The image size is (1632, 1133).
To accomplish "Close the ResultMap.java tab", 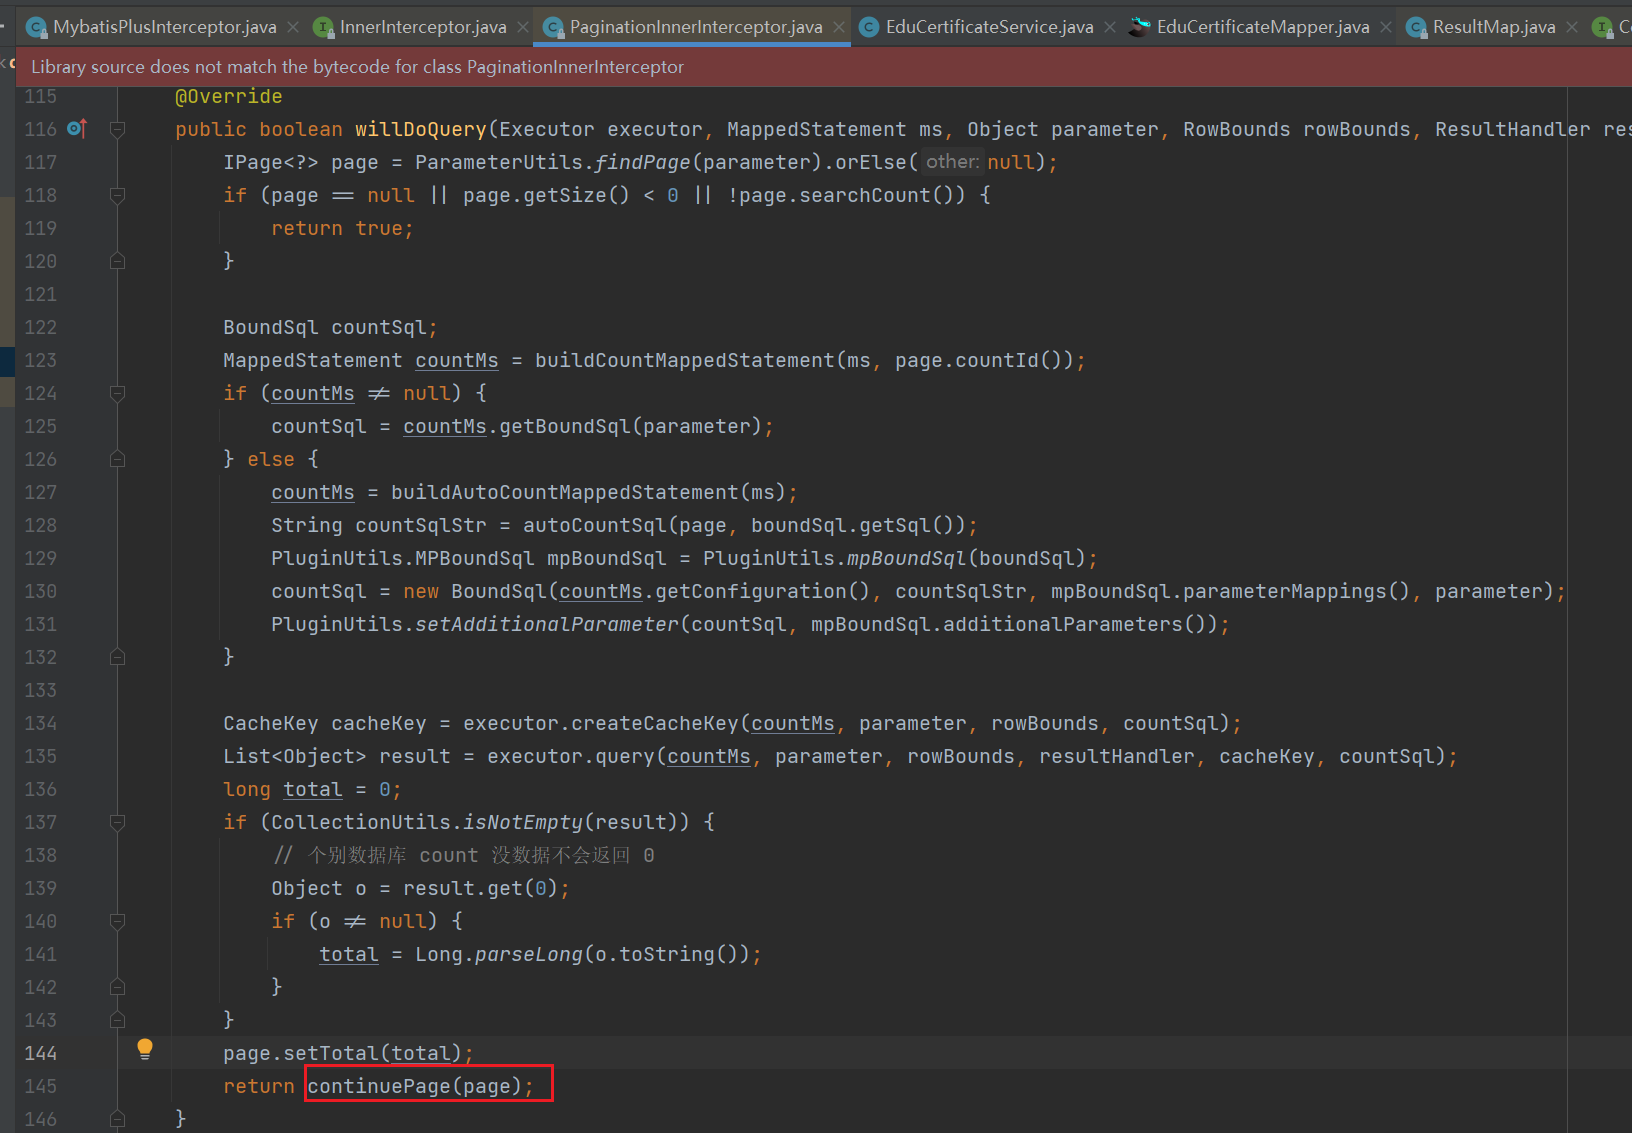I will point(1572,27).
